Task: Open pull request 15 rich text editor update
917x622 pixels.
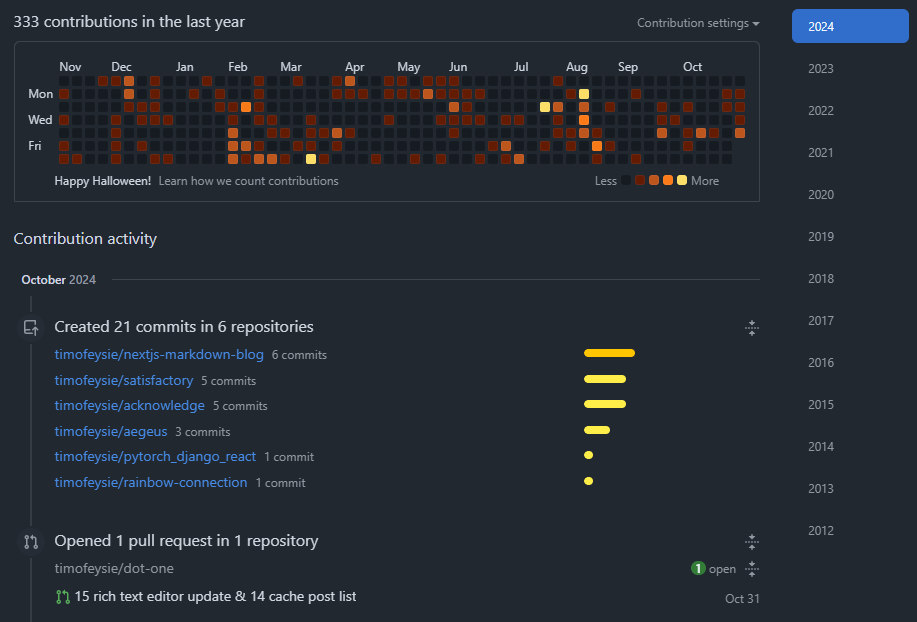Action: (215, 596)
